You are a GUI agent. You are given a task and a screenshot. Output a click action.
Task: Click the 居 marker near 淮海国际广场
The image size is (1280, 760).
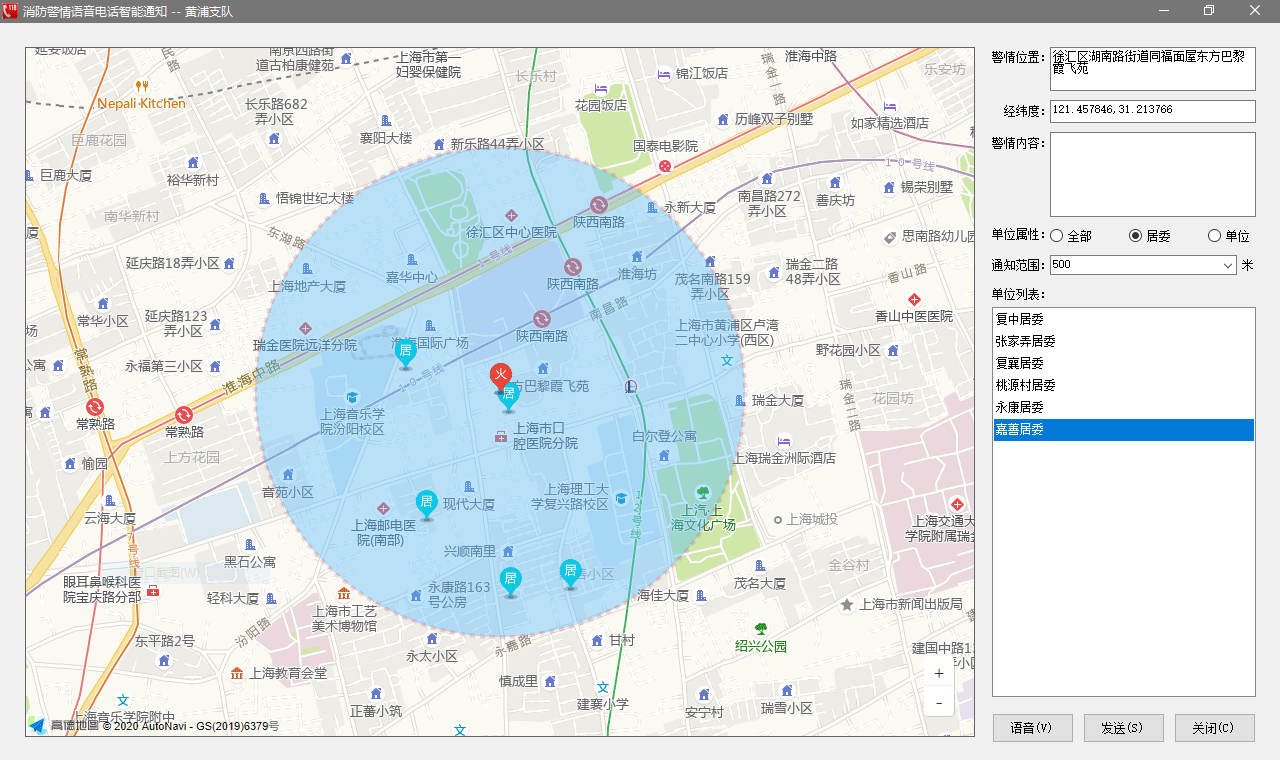[405, 351]
